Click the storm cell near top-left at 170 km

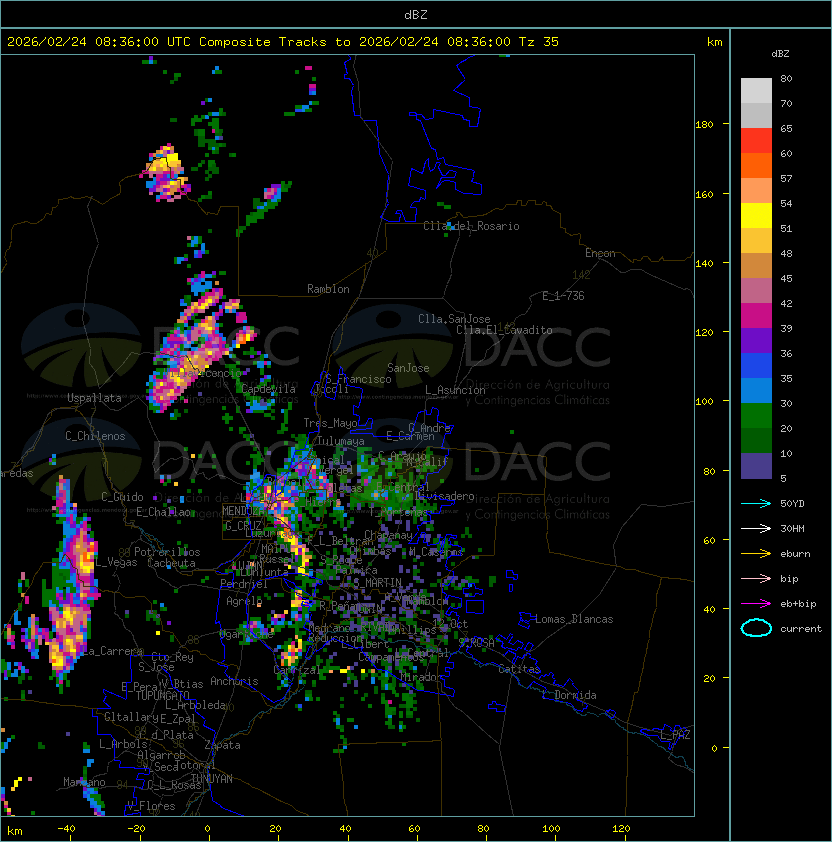click(x=166, y=173)
